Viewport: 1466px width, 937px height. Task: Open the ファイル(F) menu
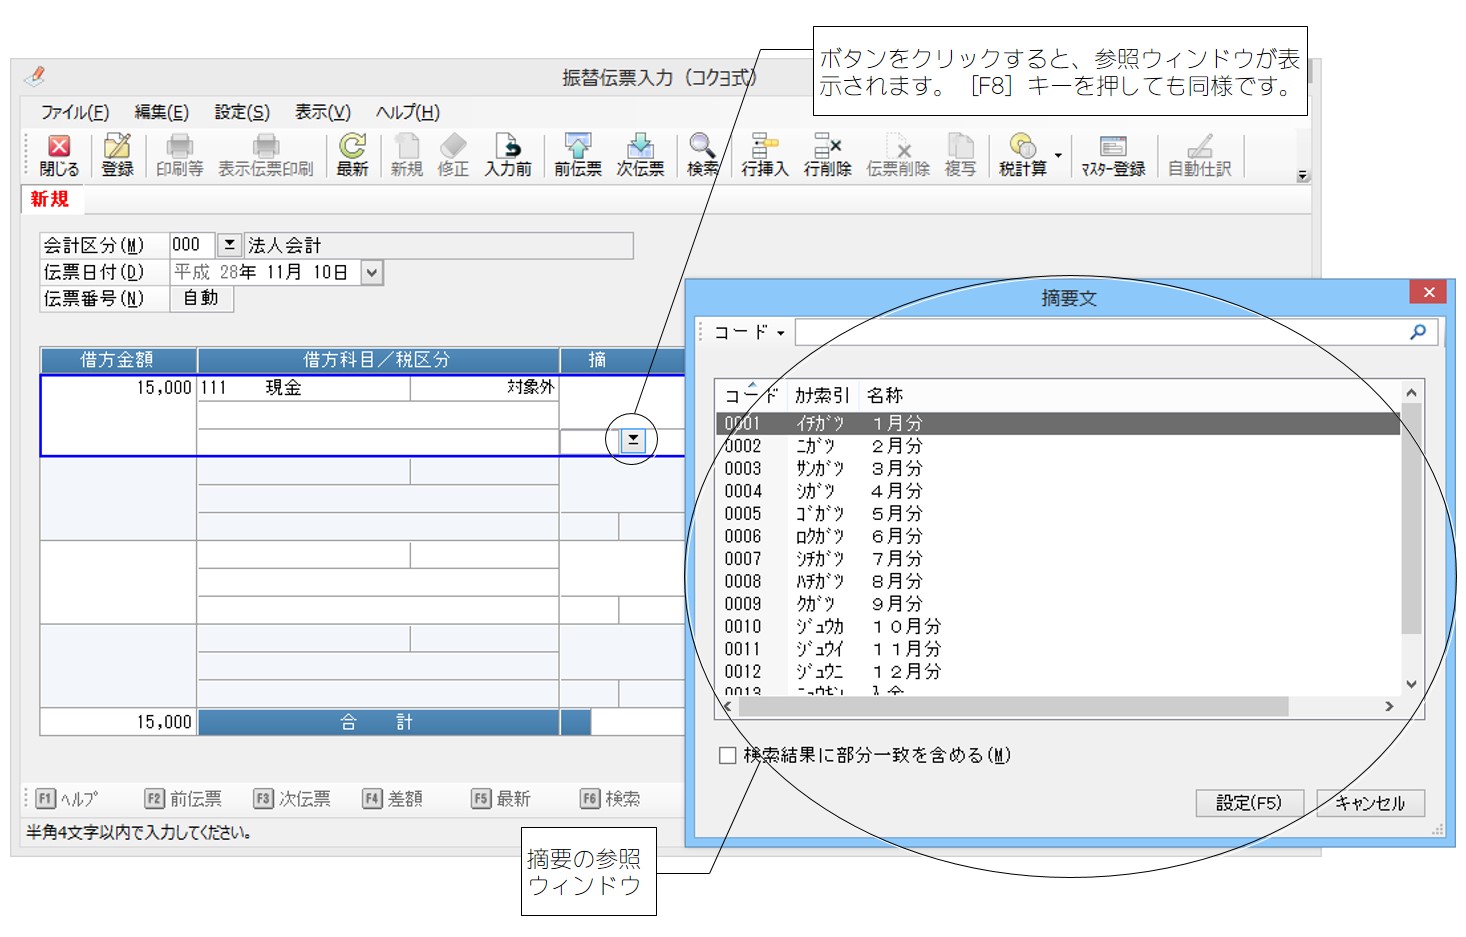tap(75, 112)
